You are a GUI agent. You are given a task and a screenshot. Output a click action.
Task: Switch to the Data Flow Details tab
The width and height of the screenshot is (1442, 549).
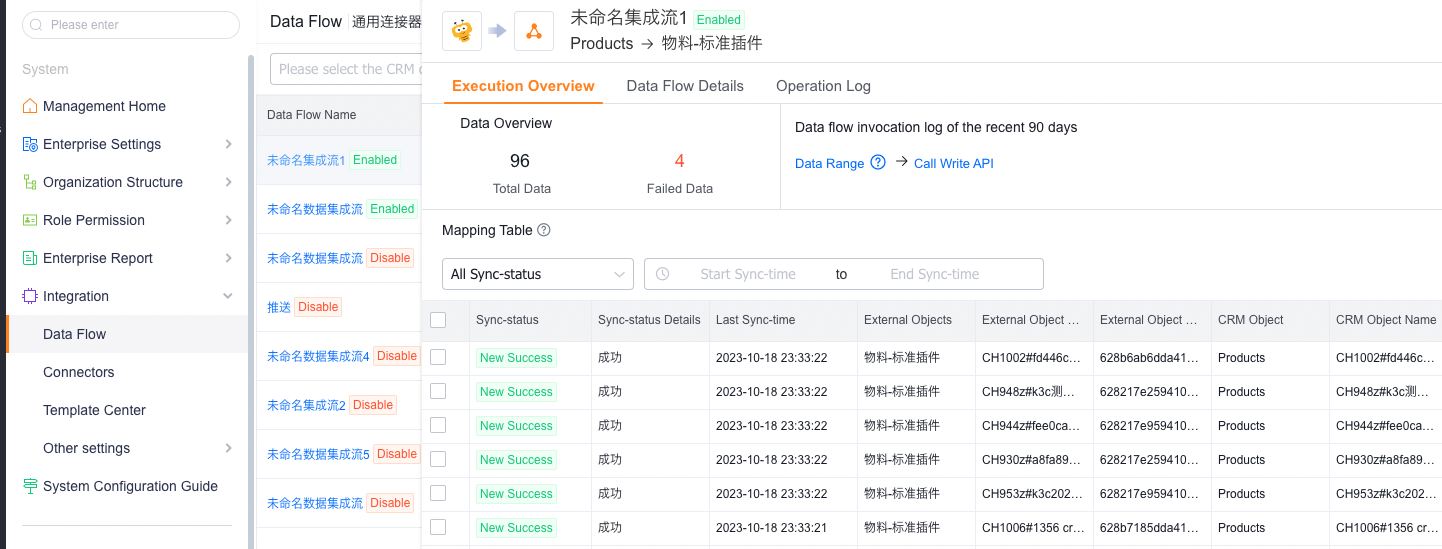[x=685, y=86]
